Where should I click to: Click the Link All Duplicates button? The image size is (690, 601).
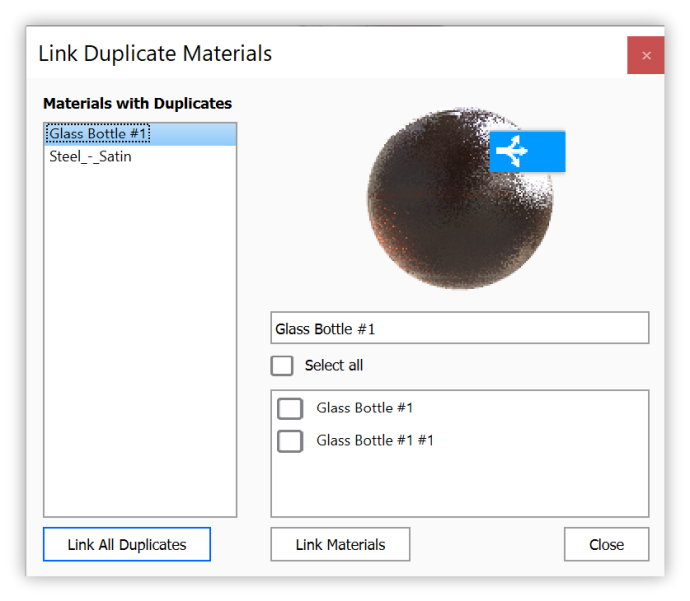[x=127, y=544]
